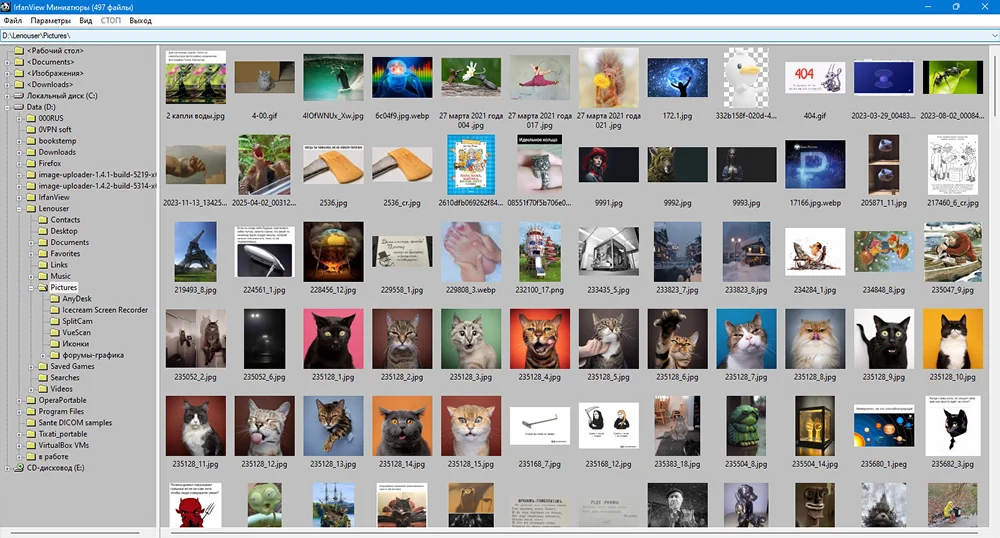Screen dimensions: 1000x538
Task: Open the path dropdown of the address bar
Action: [x=992, y=35]
